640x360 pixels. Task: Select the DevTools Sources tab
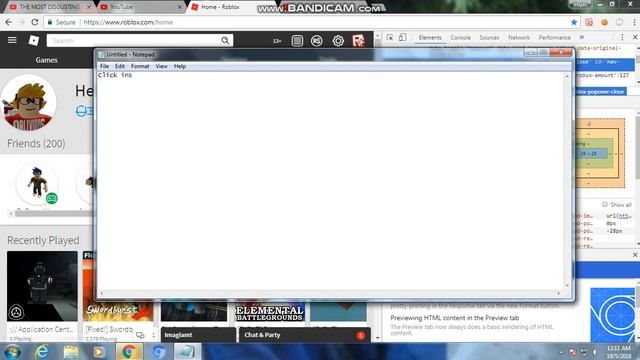[x=489, y=38]
